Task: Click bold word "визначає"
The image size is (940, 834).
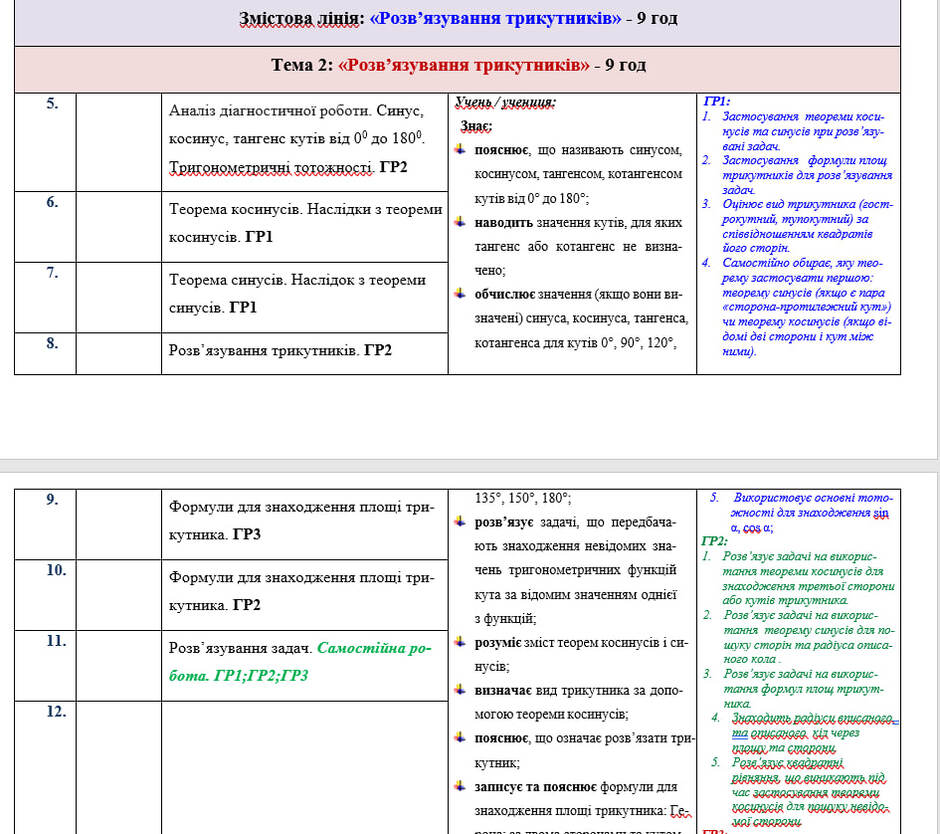Action: (x=503, y=691)
